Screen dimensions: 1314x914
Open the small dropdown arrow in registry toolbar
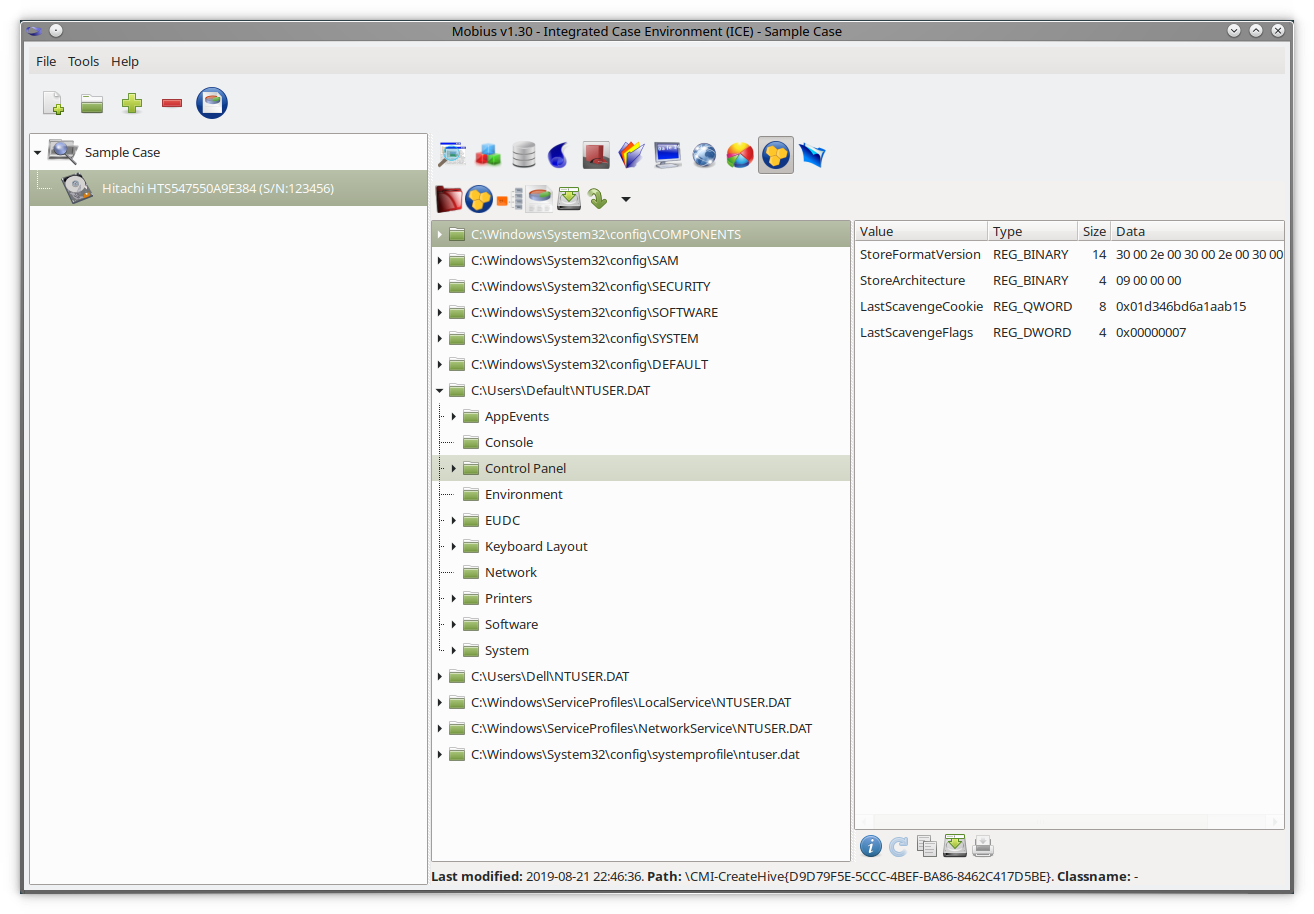626,199
